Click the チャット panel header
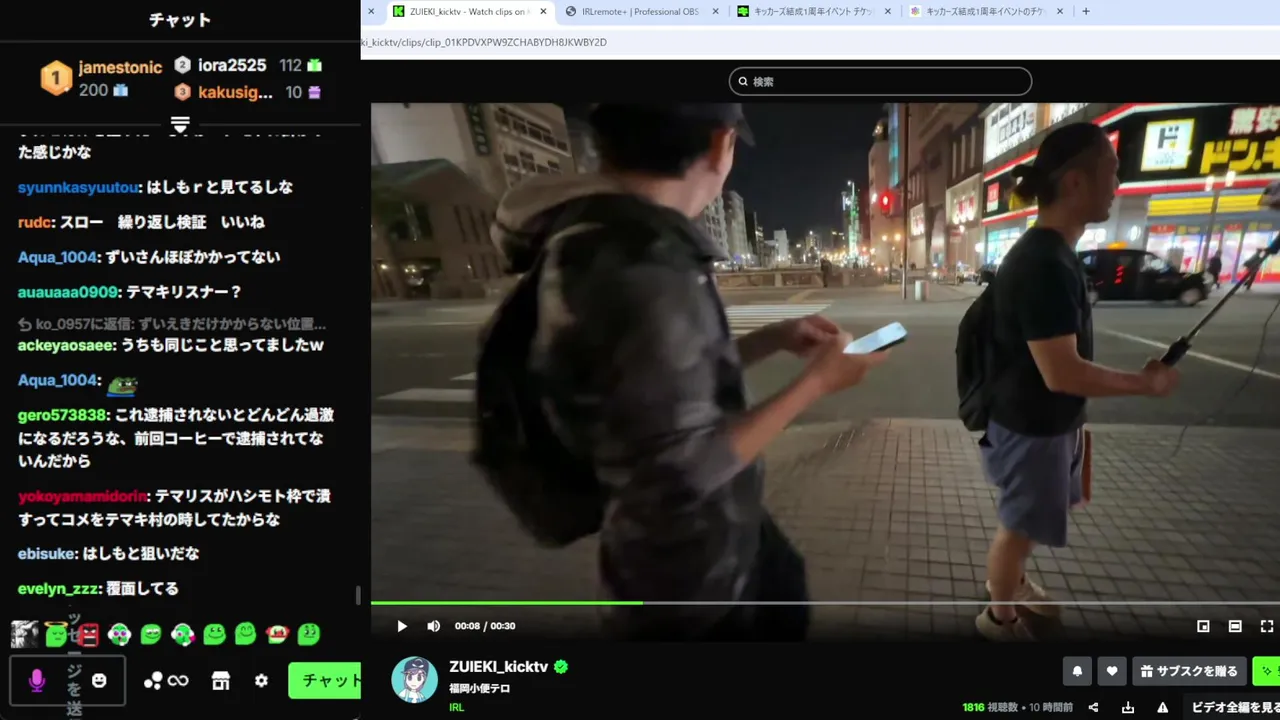The width and height of the screenshot is (1280, 720). 180,20
